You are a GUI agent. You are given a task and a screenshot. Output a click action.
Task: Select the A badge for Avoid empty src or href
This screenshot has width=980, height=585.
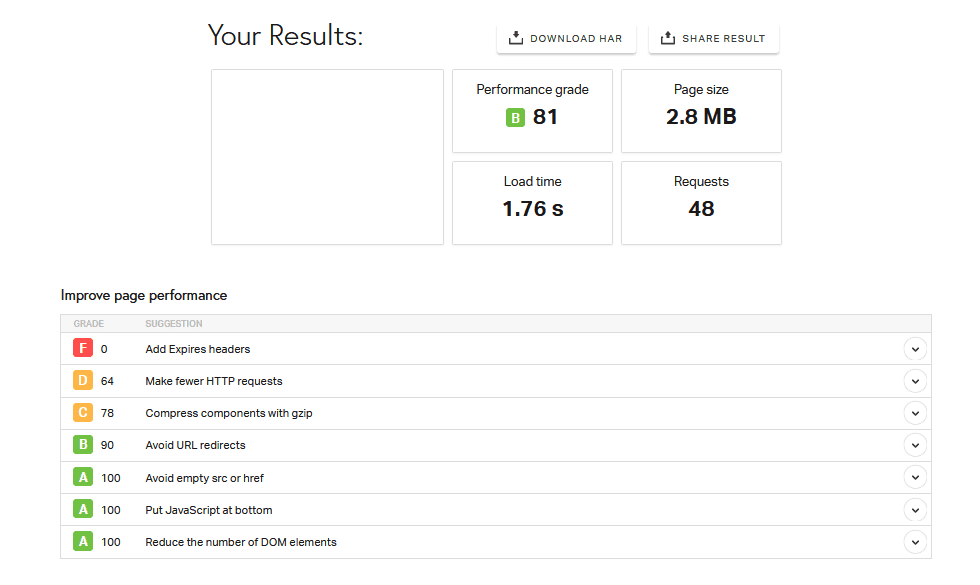click(84, 477)
